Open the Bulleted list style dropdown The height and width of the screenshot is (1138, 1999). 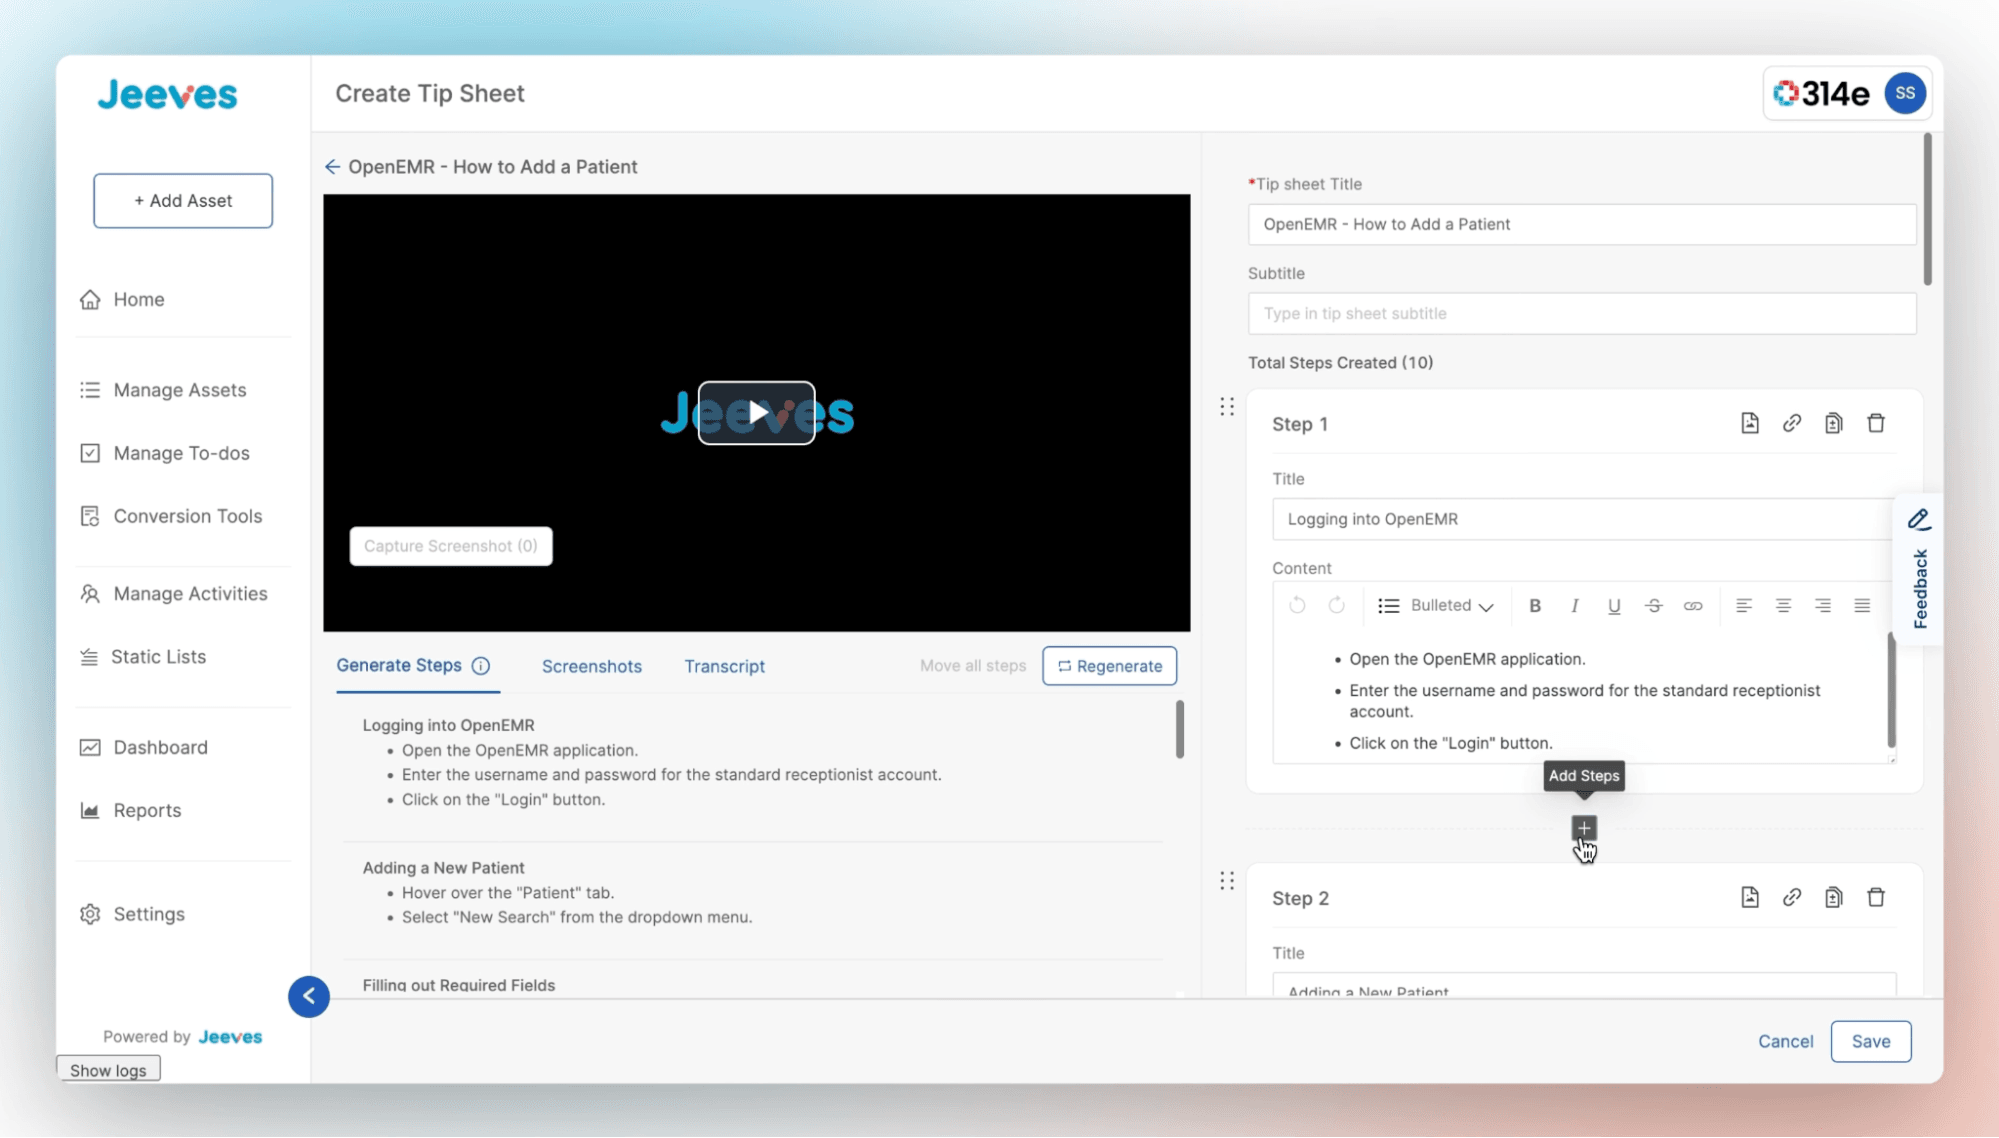[x=1436, y=605]
